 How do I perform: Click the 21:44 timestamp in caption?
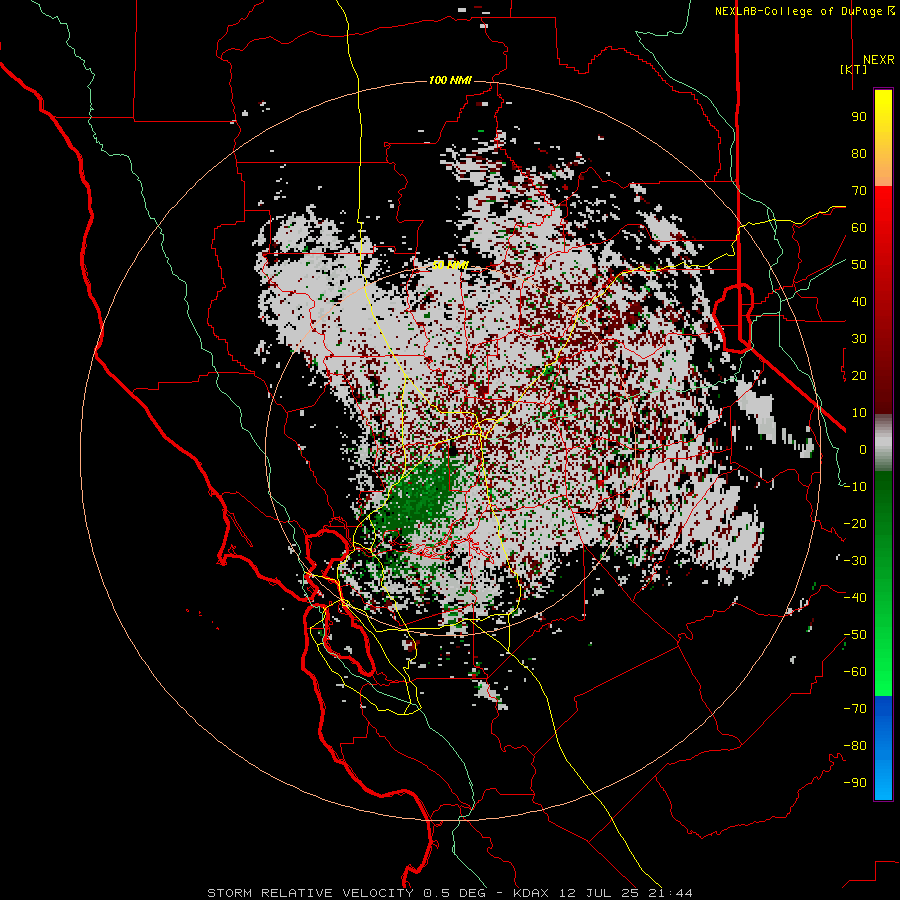tap(672, 893)
